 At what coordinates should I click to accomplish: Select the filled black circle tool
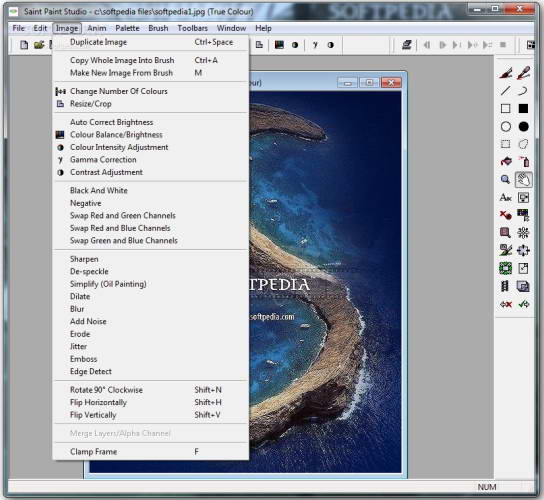coord(523,127)
